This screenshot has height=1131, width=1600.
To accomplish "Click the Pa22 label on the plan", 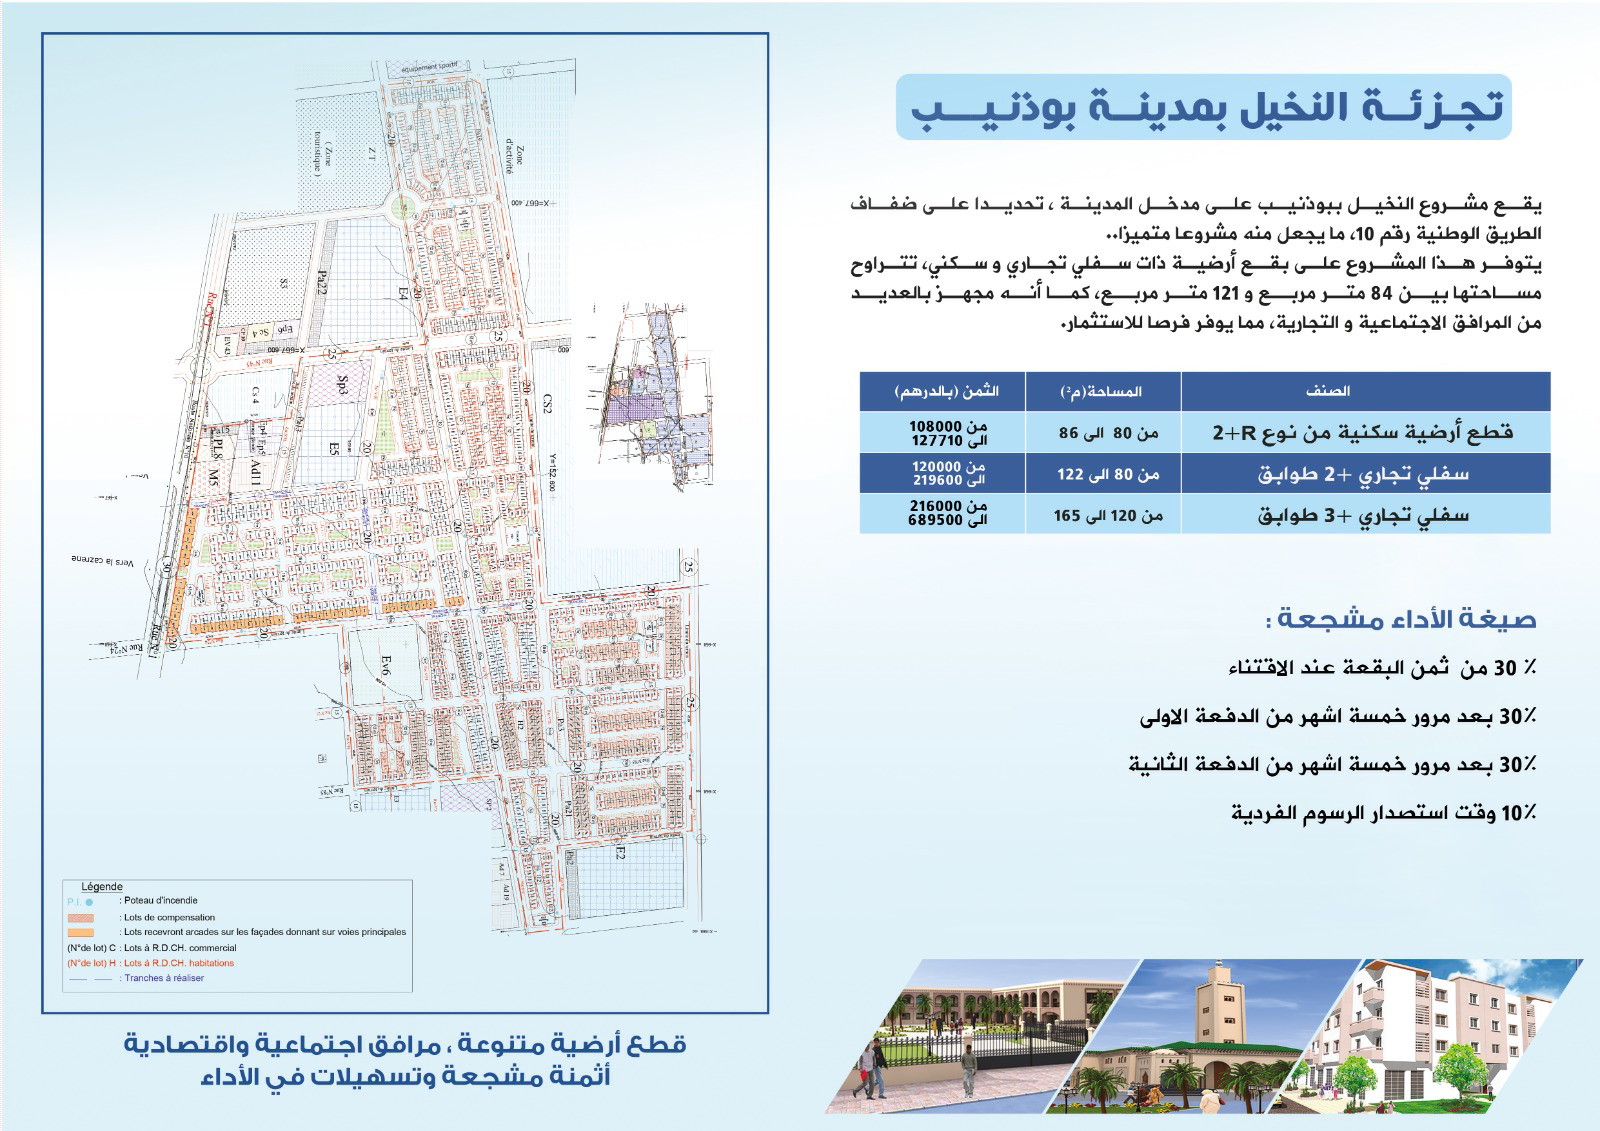I will point(323,281).
